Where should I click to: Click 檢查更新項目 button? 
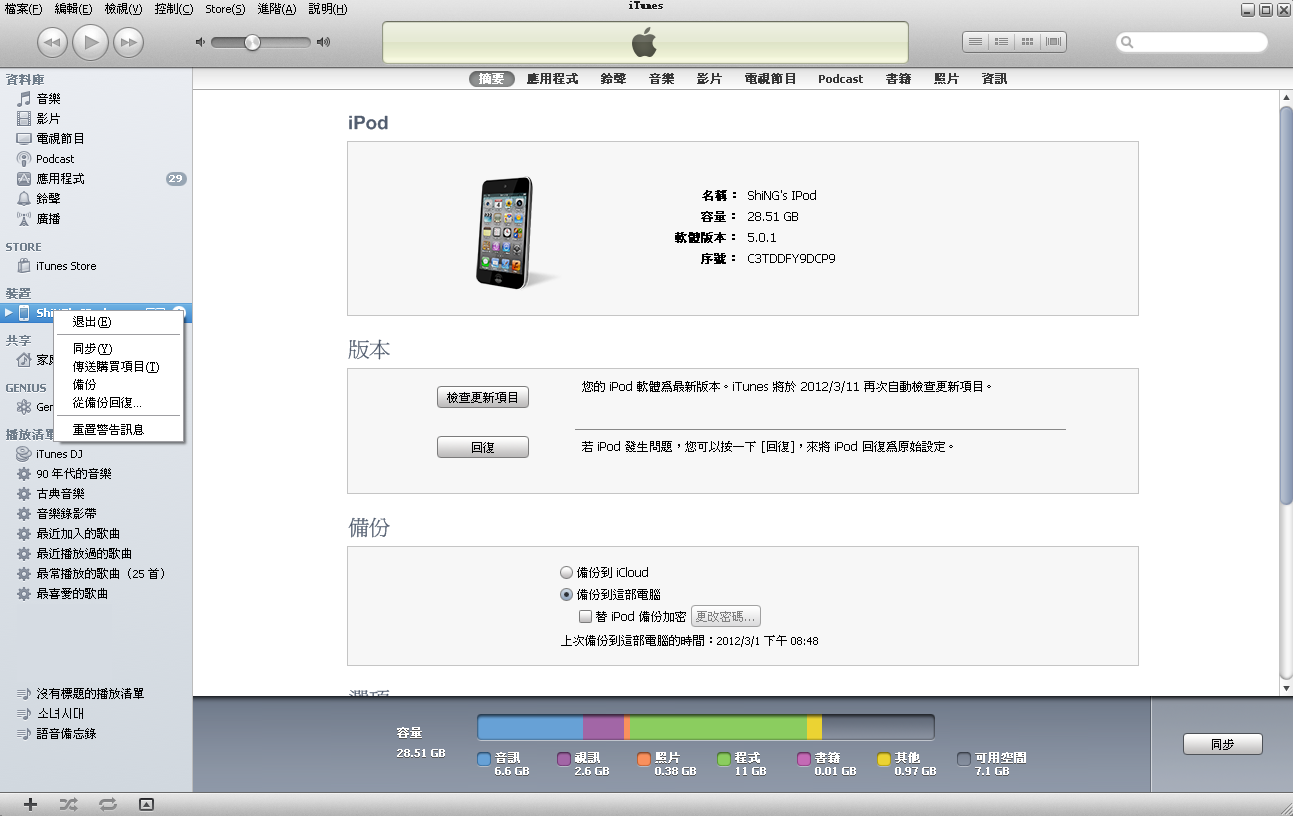pos(483,397)
